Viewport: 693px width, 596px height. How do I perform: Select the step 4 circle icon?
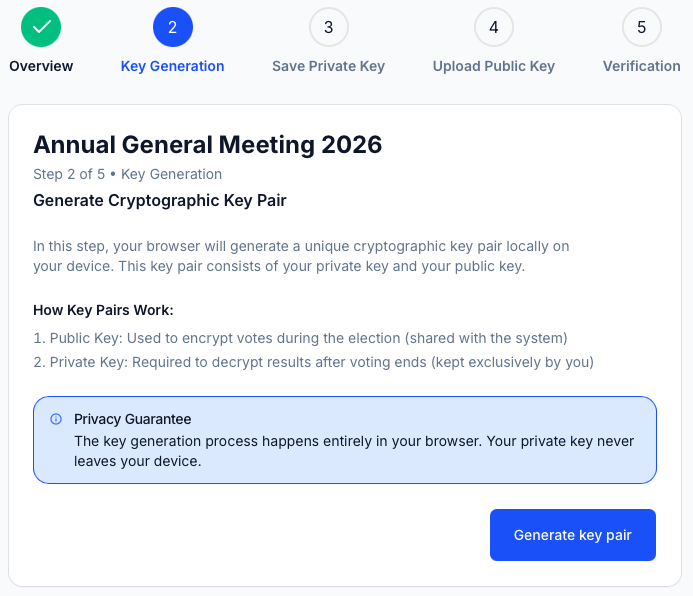(x=493, y=27)
